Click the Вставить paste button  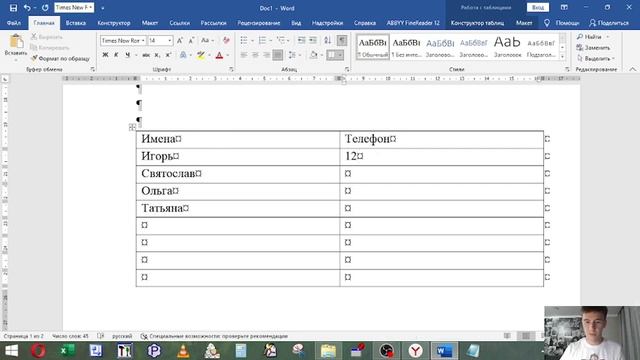pos(16,46)
